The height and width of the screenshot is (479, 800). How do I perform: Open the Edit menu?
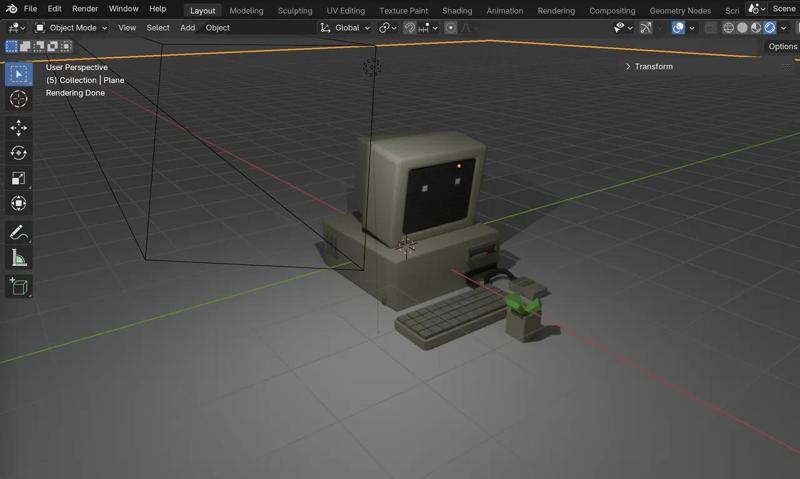click(55, 9)
